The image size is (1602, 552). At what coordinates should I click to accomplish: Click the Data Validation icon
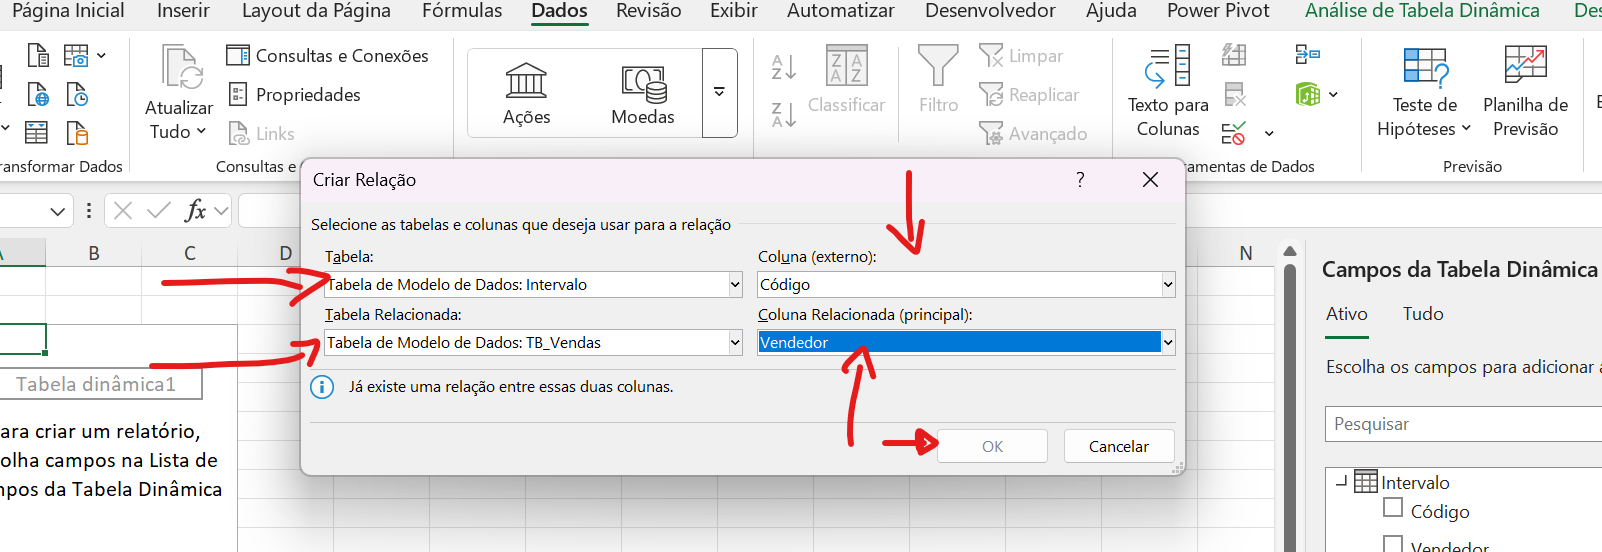tap(1234, 133)
